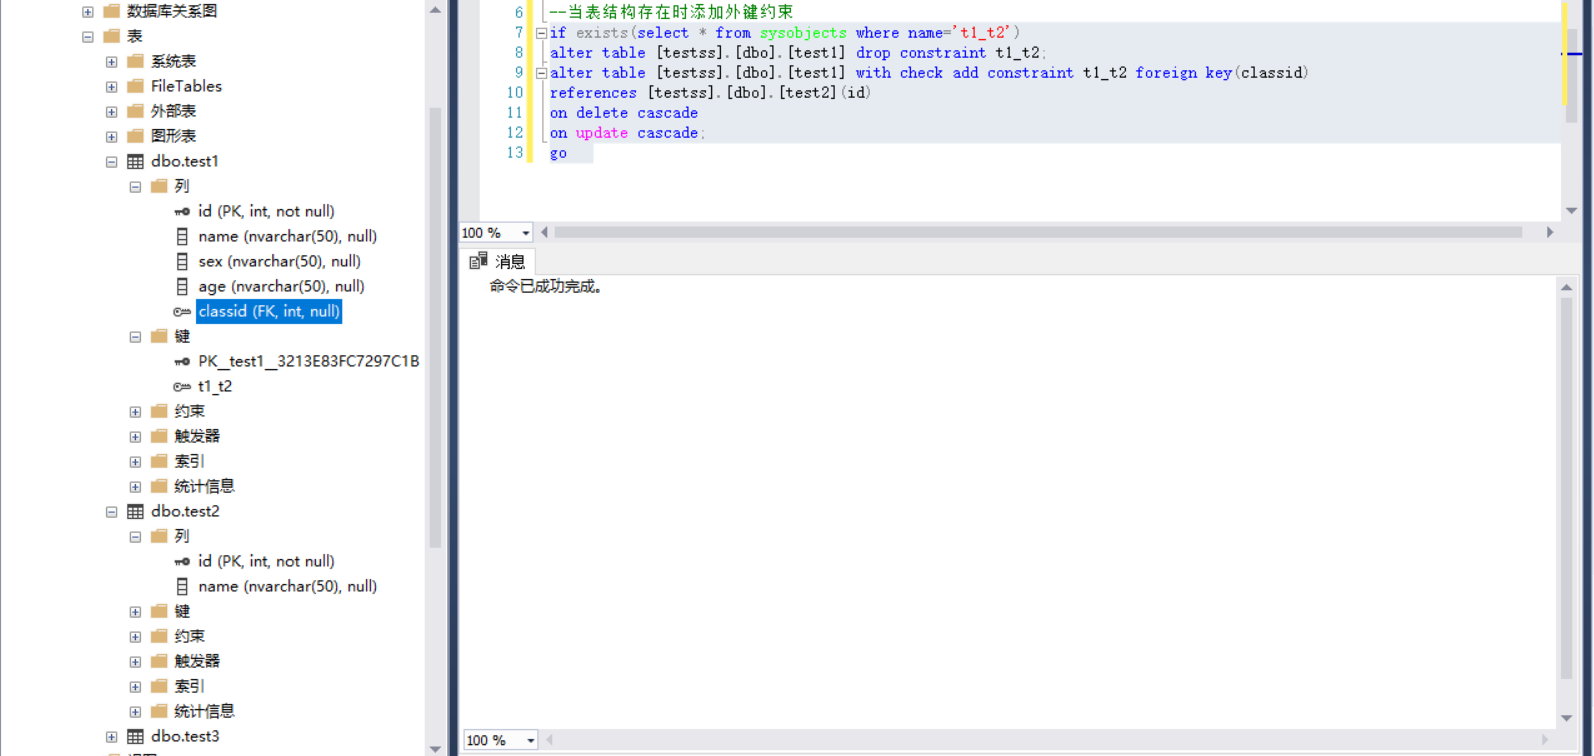Viewport: 1594px width, 756px height.
Task: Click the 触发器 folder icon under dbo.test1
Action: tap(159, 436)
